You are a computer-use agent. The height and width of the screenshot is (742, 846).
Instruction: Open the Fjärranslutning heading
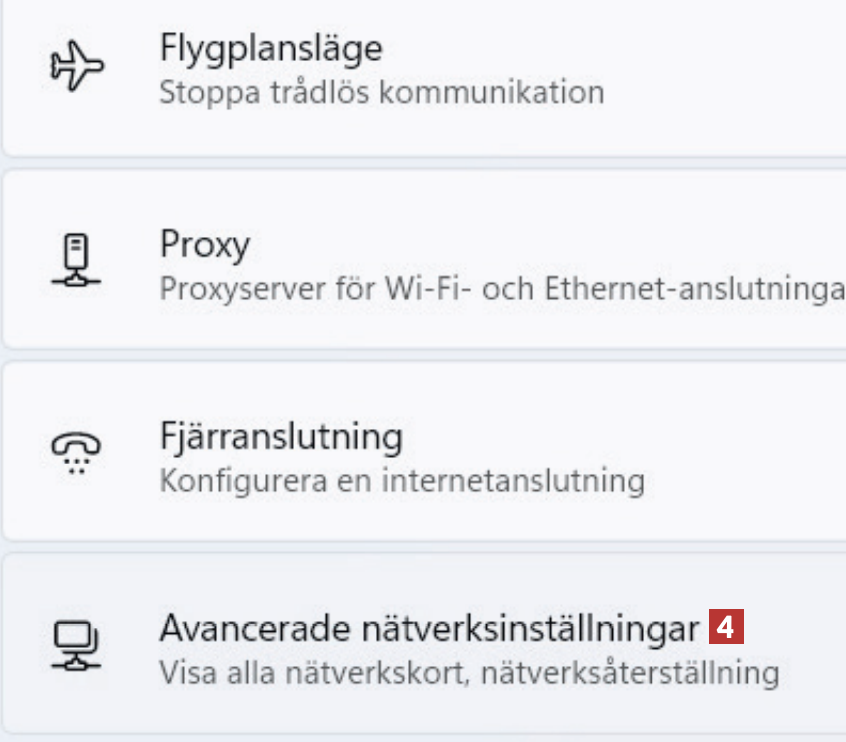point(281,436)
